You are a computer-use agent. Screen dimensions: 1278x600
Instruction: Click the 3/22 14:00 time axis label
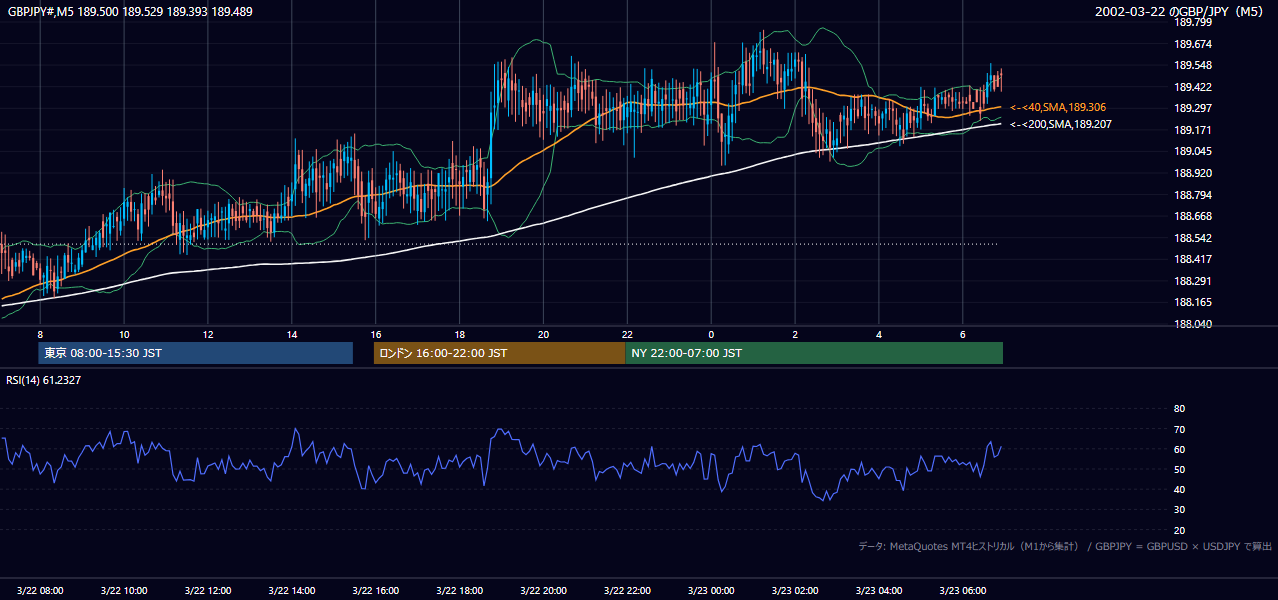click(292, 591)
